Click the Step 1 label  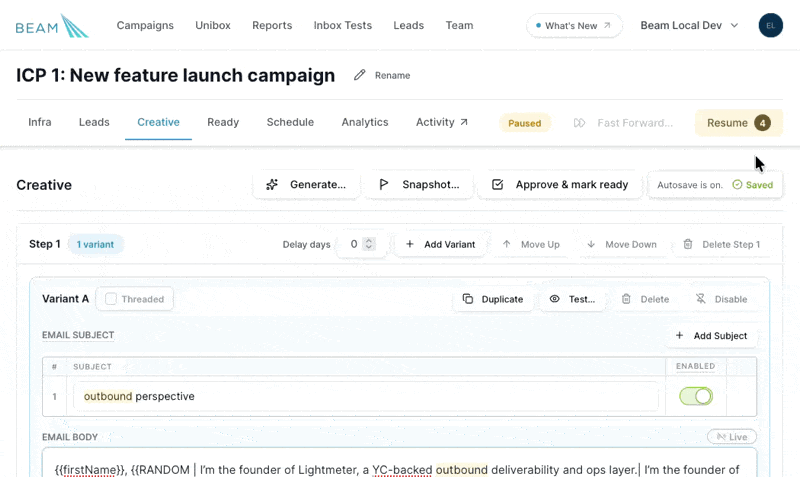[x=45, y=244]
